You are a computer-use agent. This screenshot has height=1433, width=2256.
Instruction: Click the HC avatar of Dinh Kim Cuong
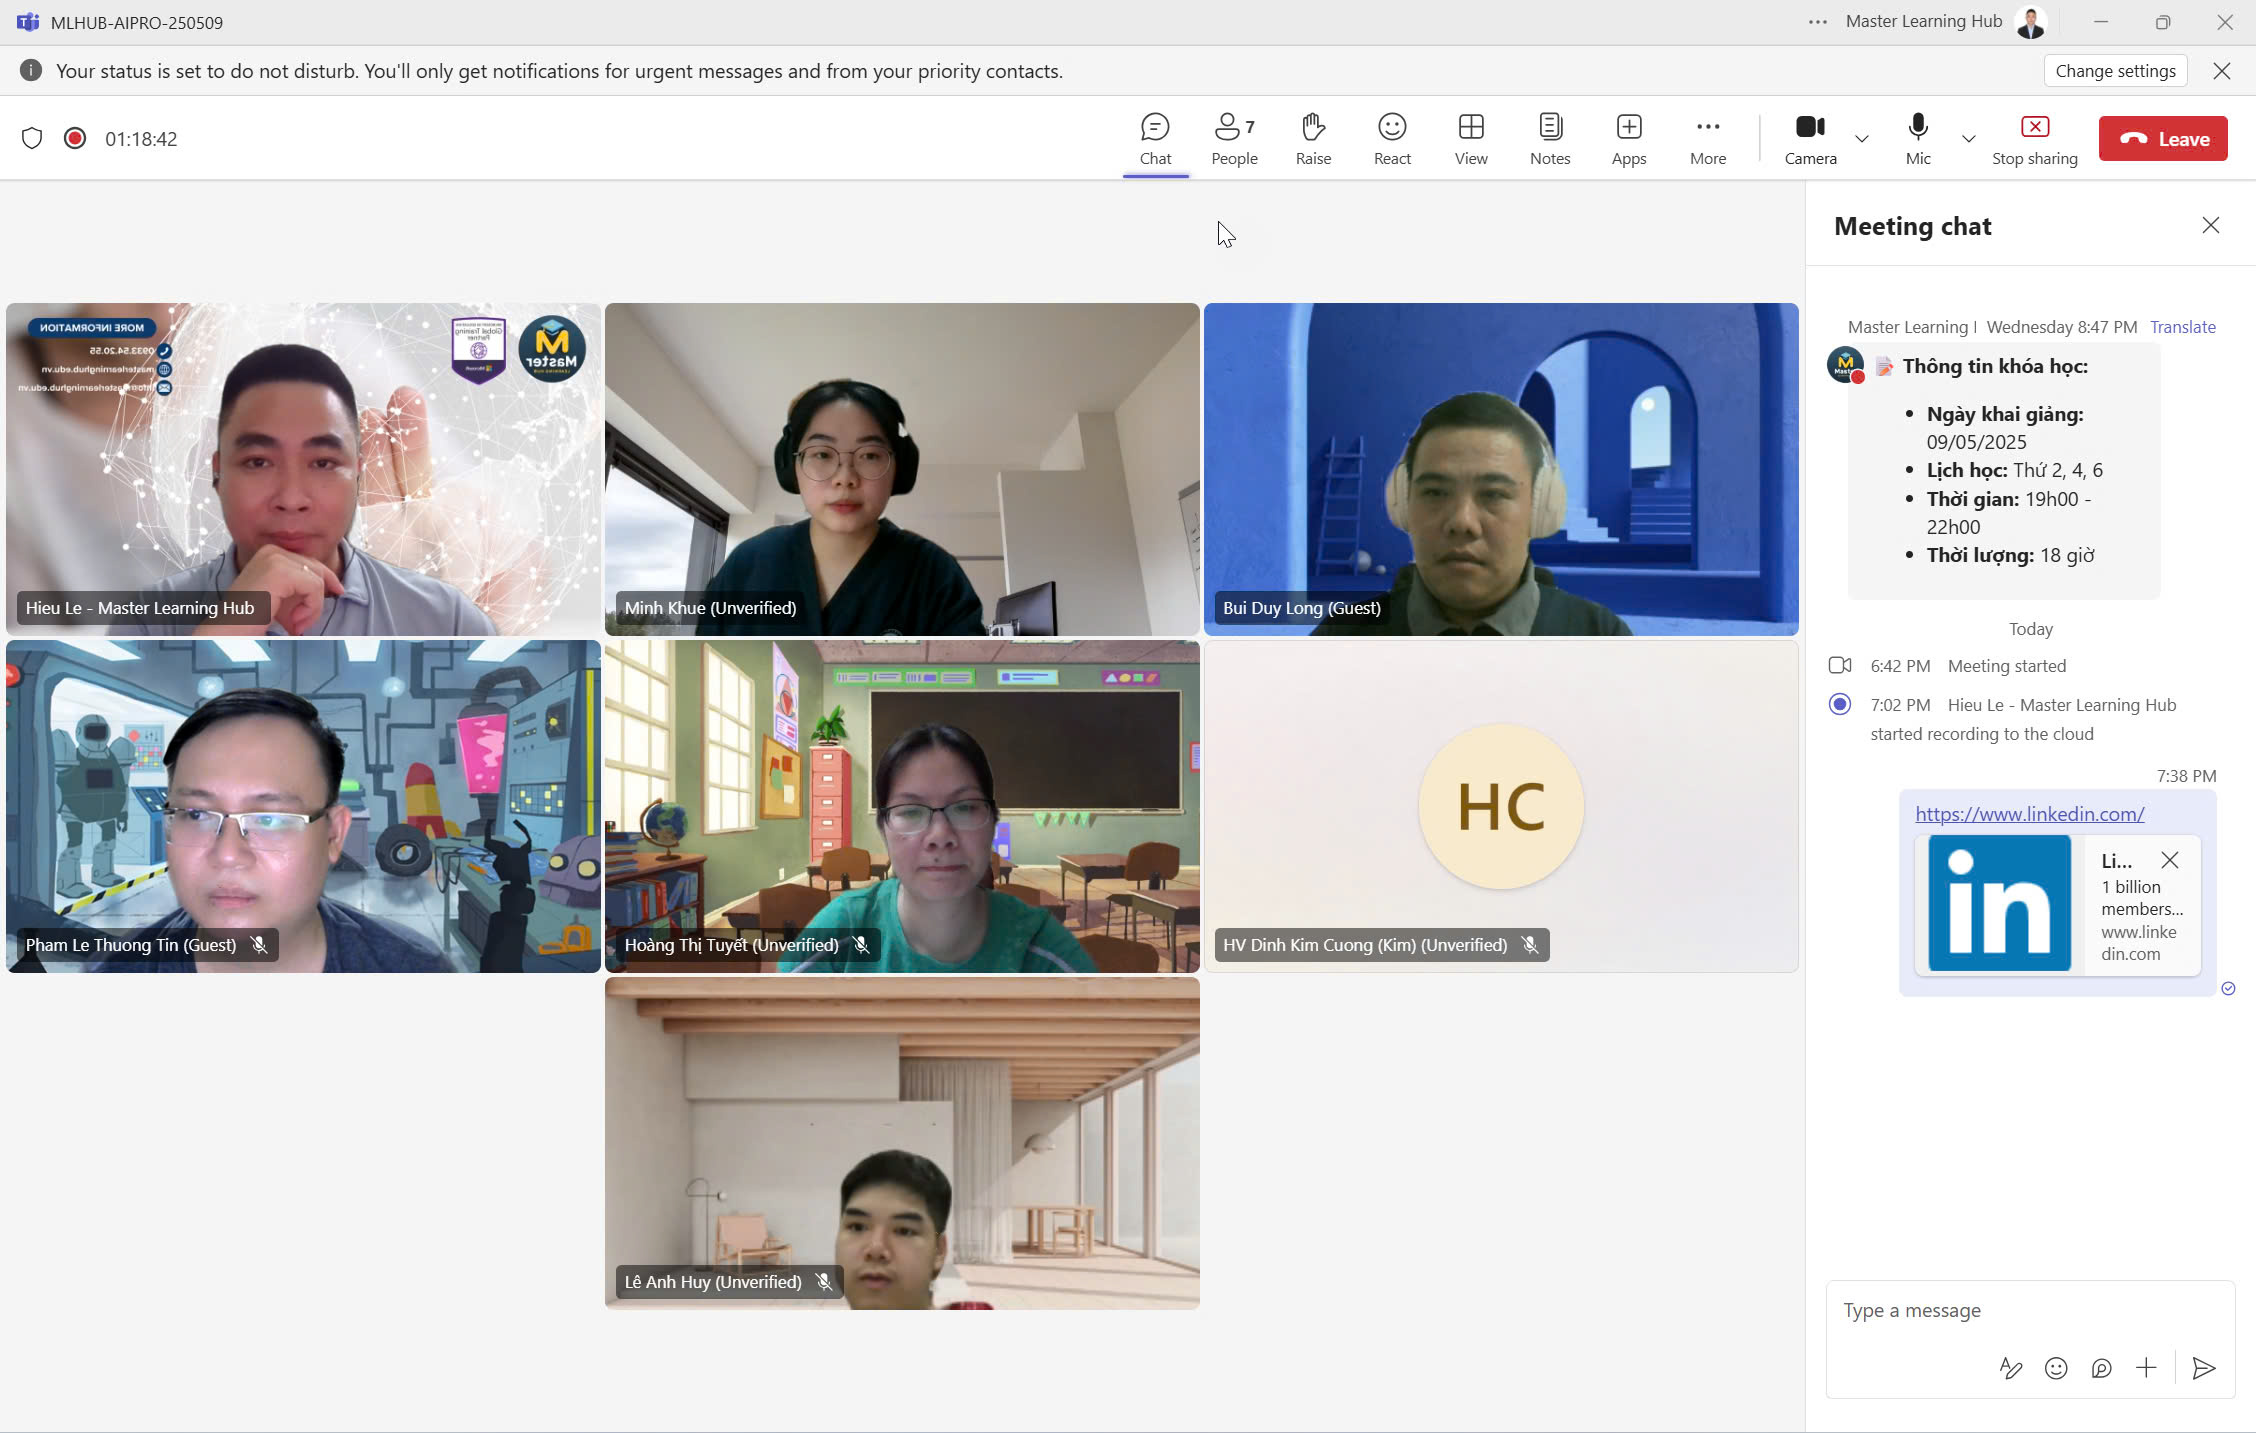coord(1501,806)
